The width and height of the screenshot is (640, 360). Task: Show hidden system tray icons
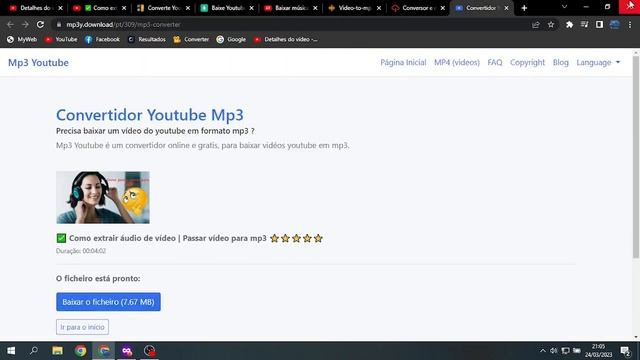(542, 351)
